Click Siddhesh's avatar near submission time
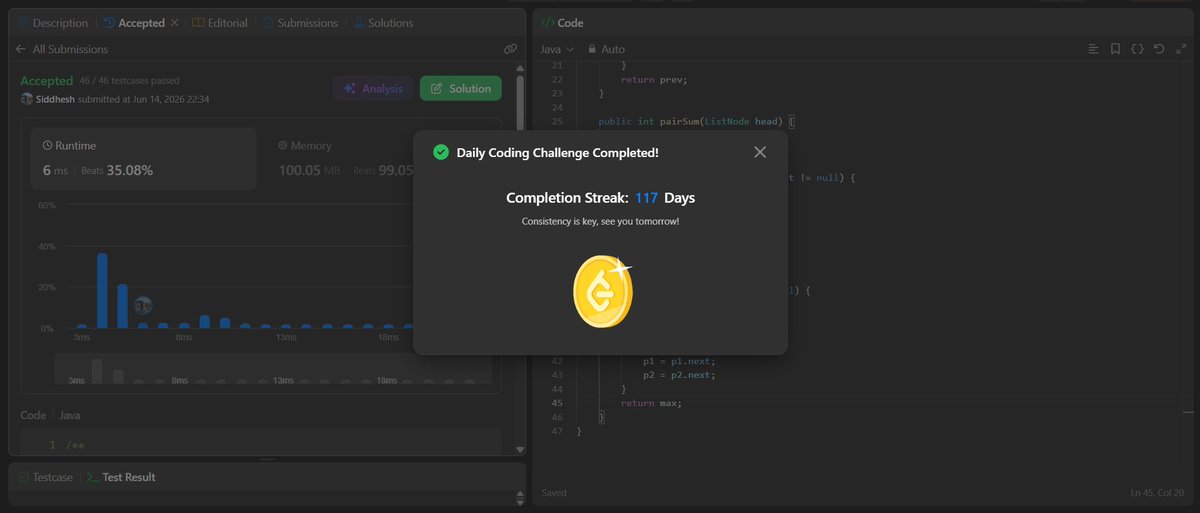This screenshot has width=1200, height=513. [27, 99]
